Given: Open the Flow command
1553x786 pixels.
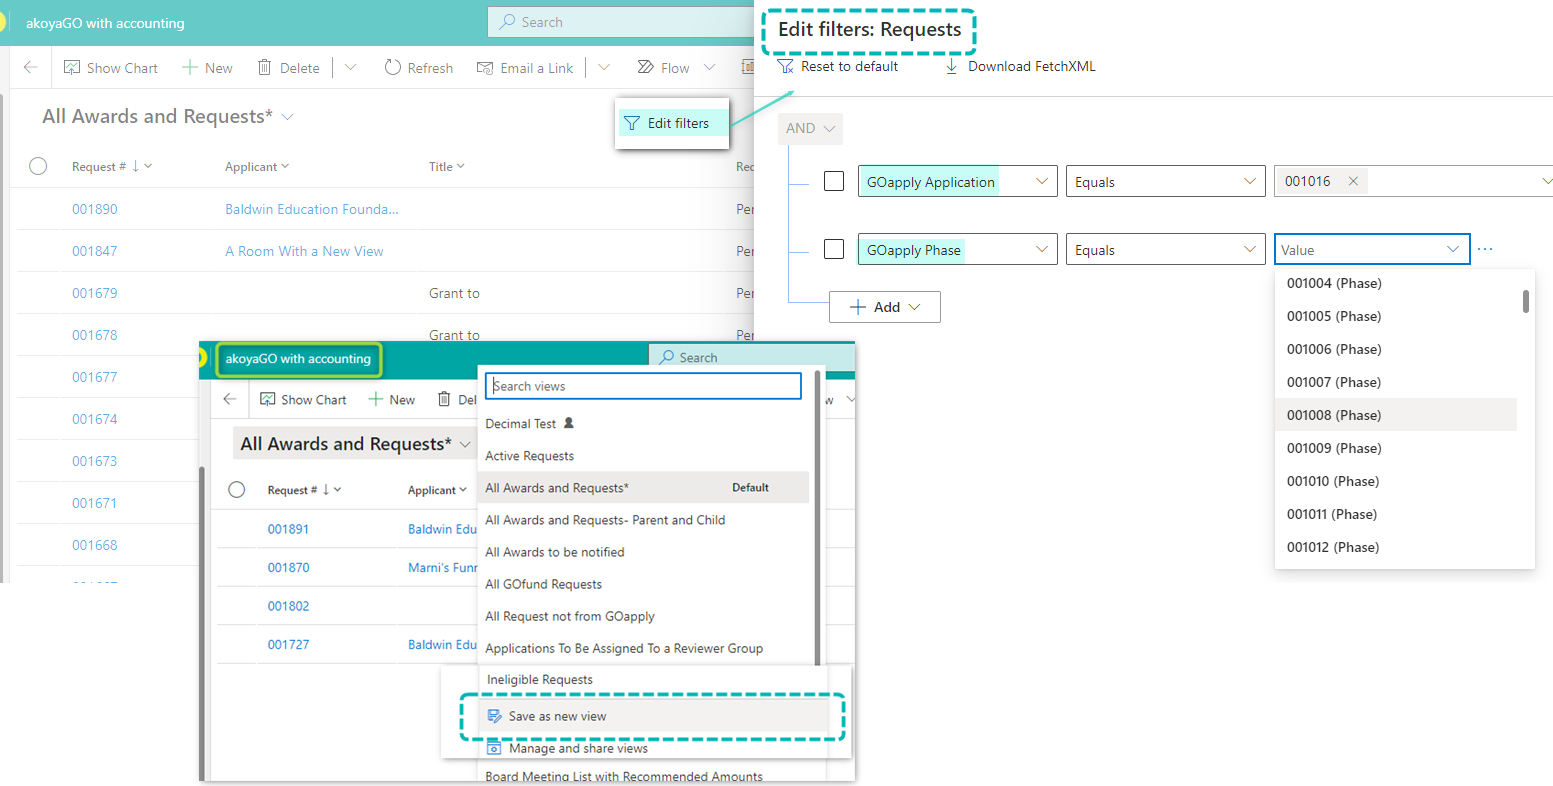Looking at the screenshot, I should (x=663, y=68).
